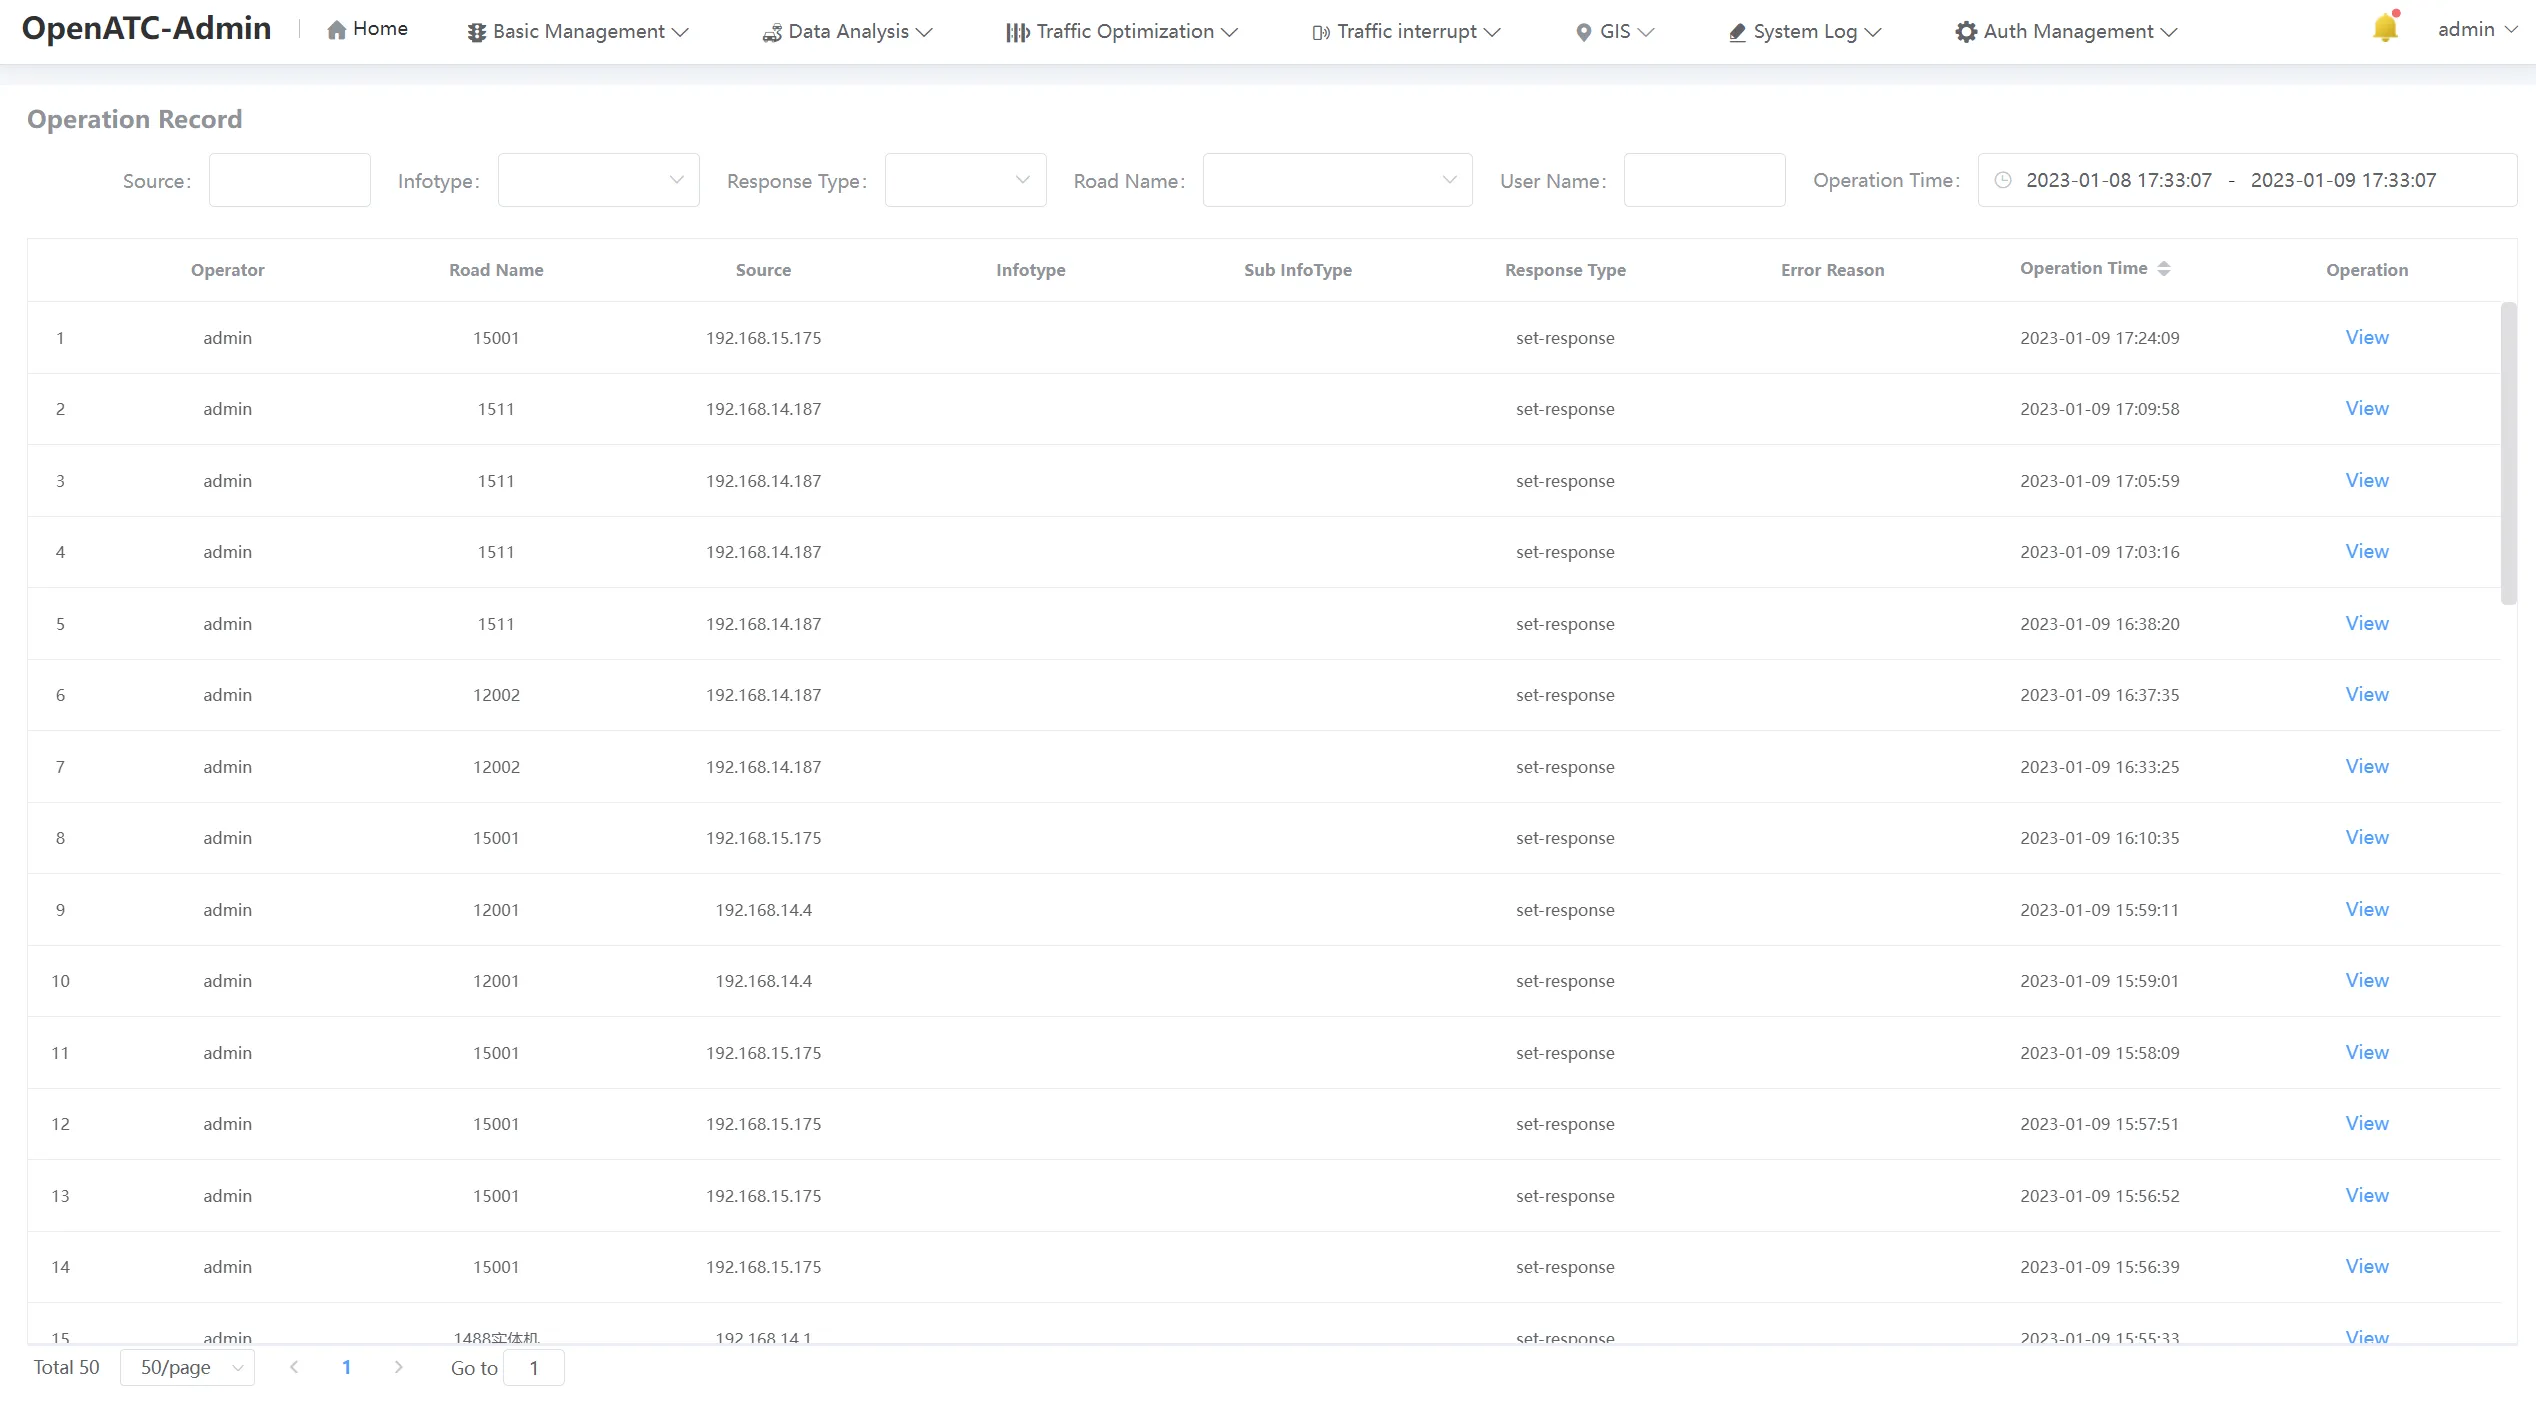2536x1402 pixels.
Task: Go to the previous page arrow
Action: (x=294, y=1367)
